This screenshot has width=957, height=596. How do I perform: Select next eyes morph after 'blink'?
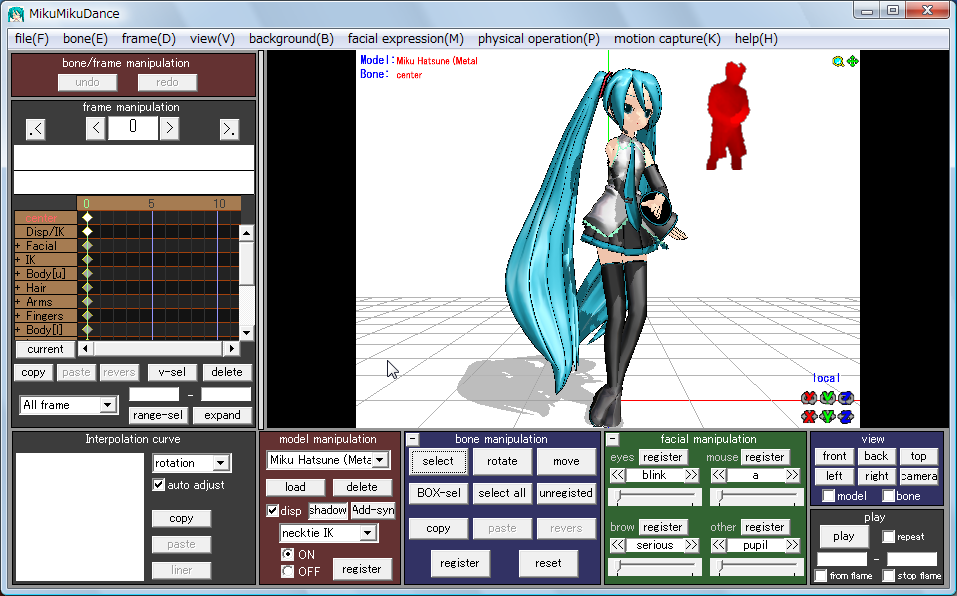(692, 475)
